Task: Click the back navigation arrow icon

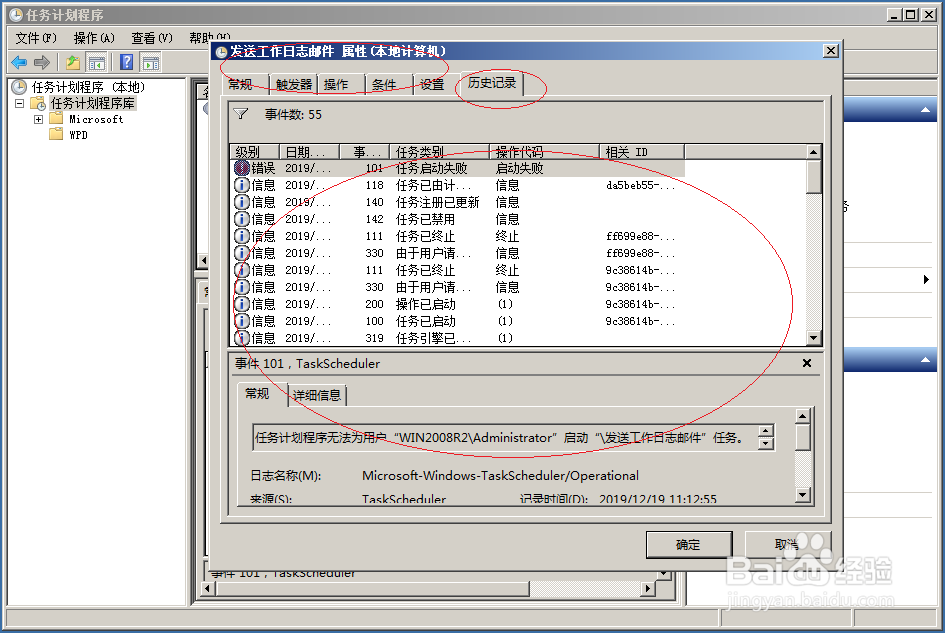Action: point(22,62)
